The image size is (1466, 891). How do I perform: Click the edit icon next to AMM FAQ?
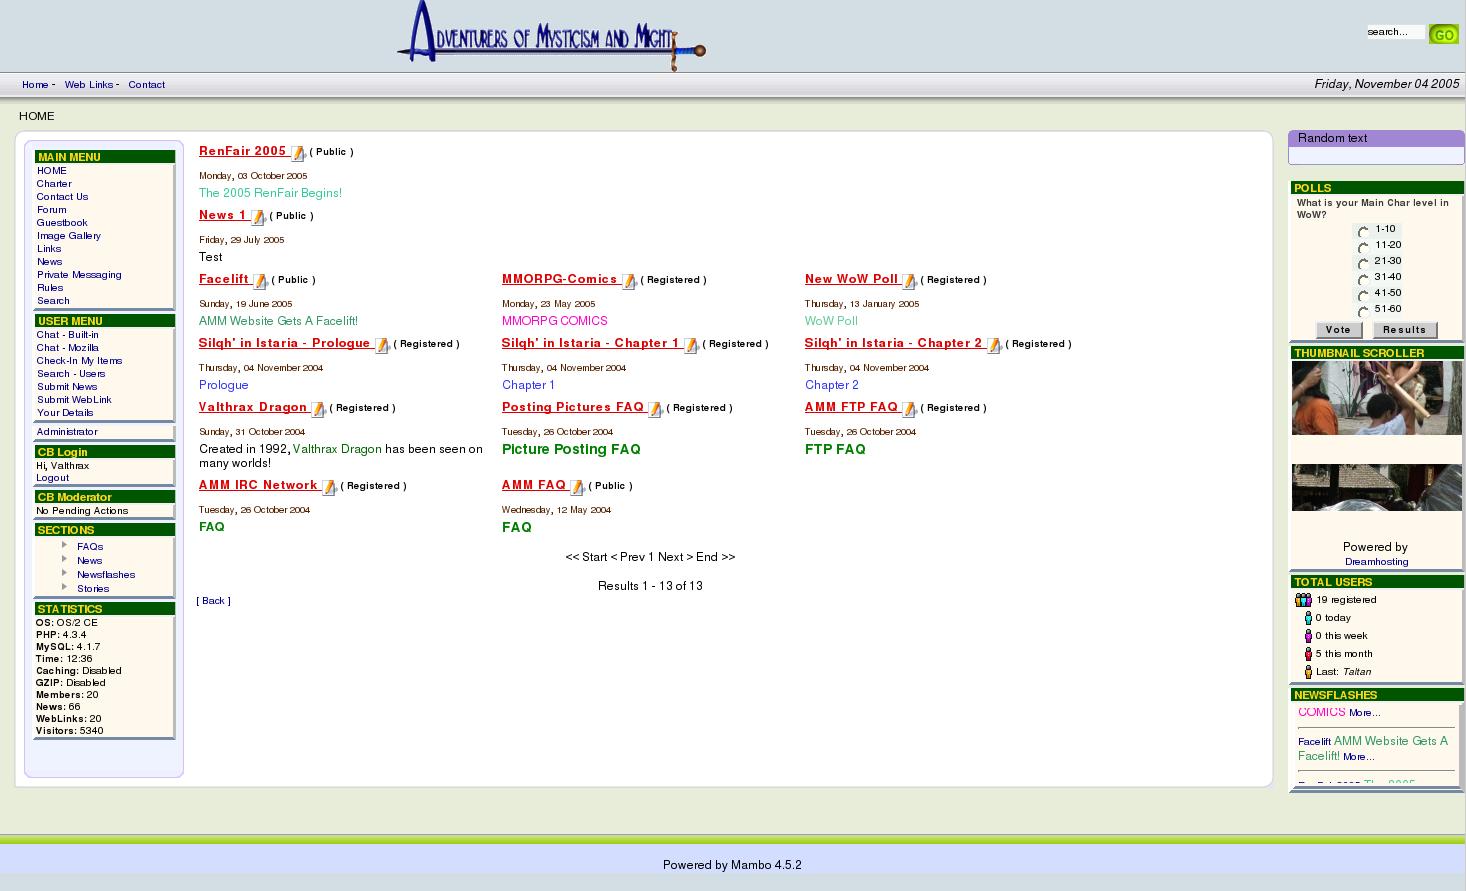coord(577,487)
